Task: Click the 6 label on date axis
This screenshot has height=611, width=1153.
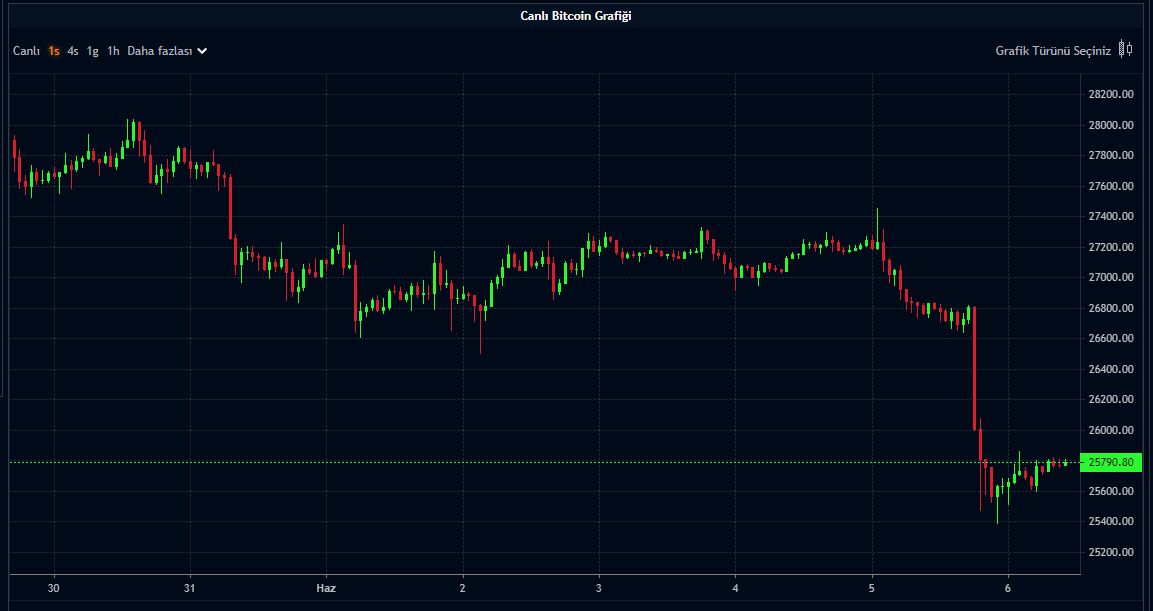Action: 1008,588
